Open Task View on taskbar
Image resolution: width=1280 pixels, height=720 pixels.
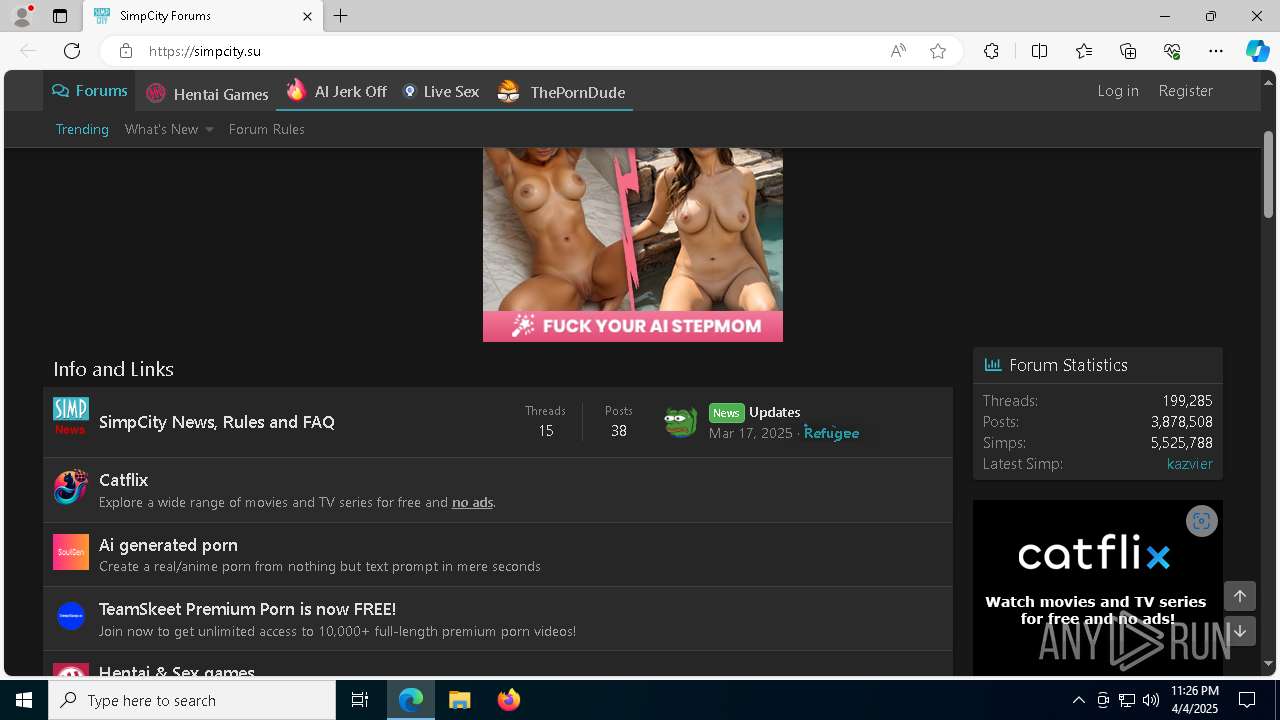[360, 700]
